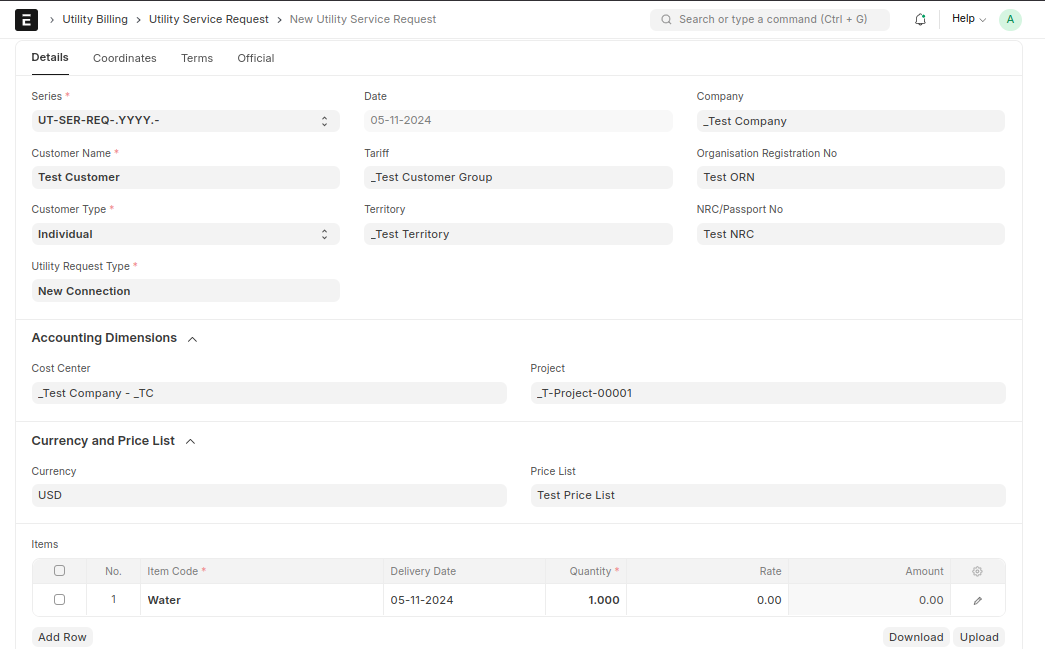Viewport: 1045px width, 649px height.
Task: Tick the checkbox for Water row
Action: (x=59, y=600)
